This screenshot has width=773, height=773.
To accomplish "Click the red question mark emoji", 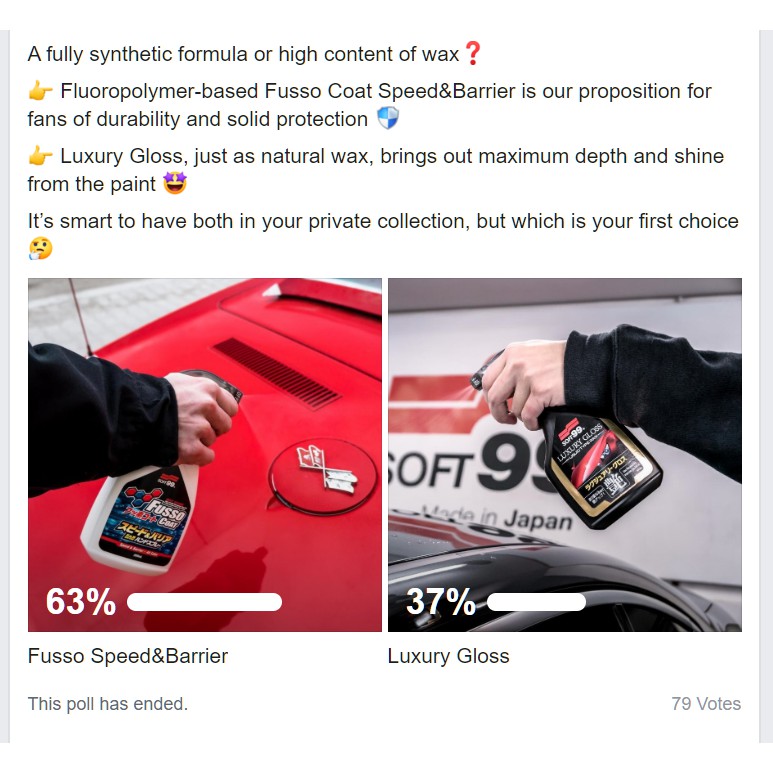I will coord(473,53).
